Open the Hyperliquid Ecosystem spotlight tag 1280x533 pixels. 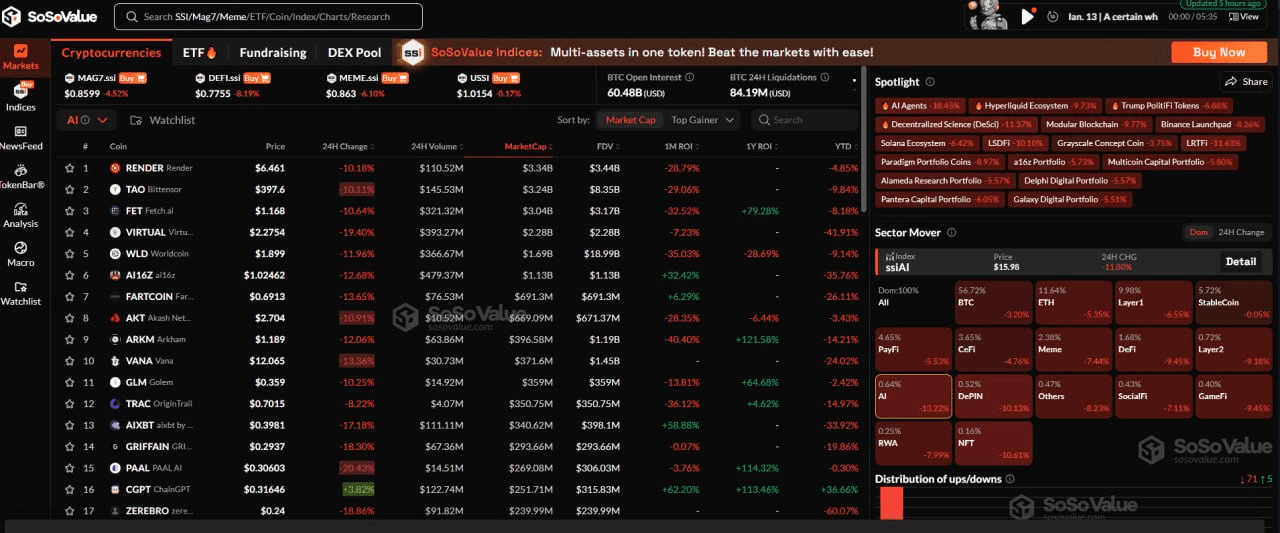pos(1034,105)
